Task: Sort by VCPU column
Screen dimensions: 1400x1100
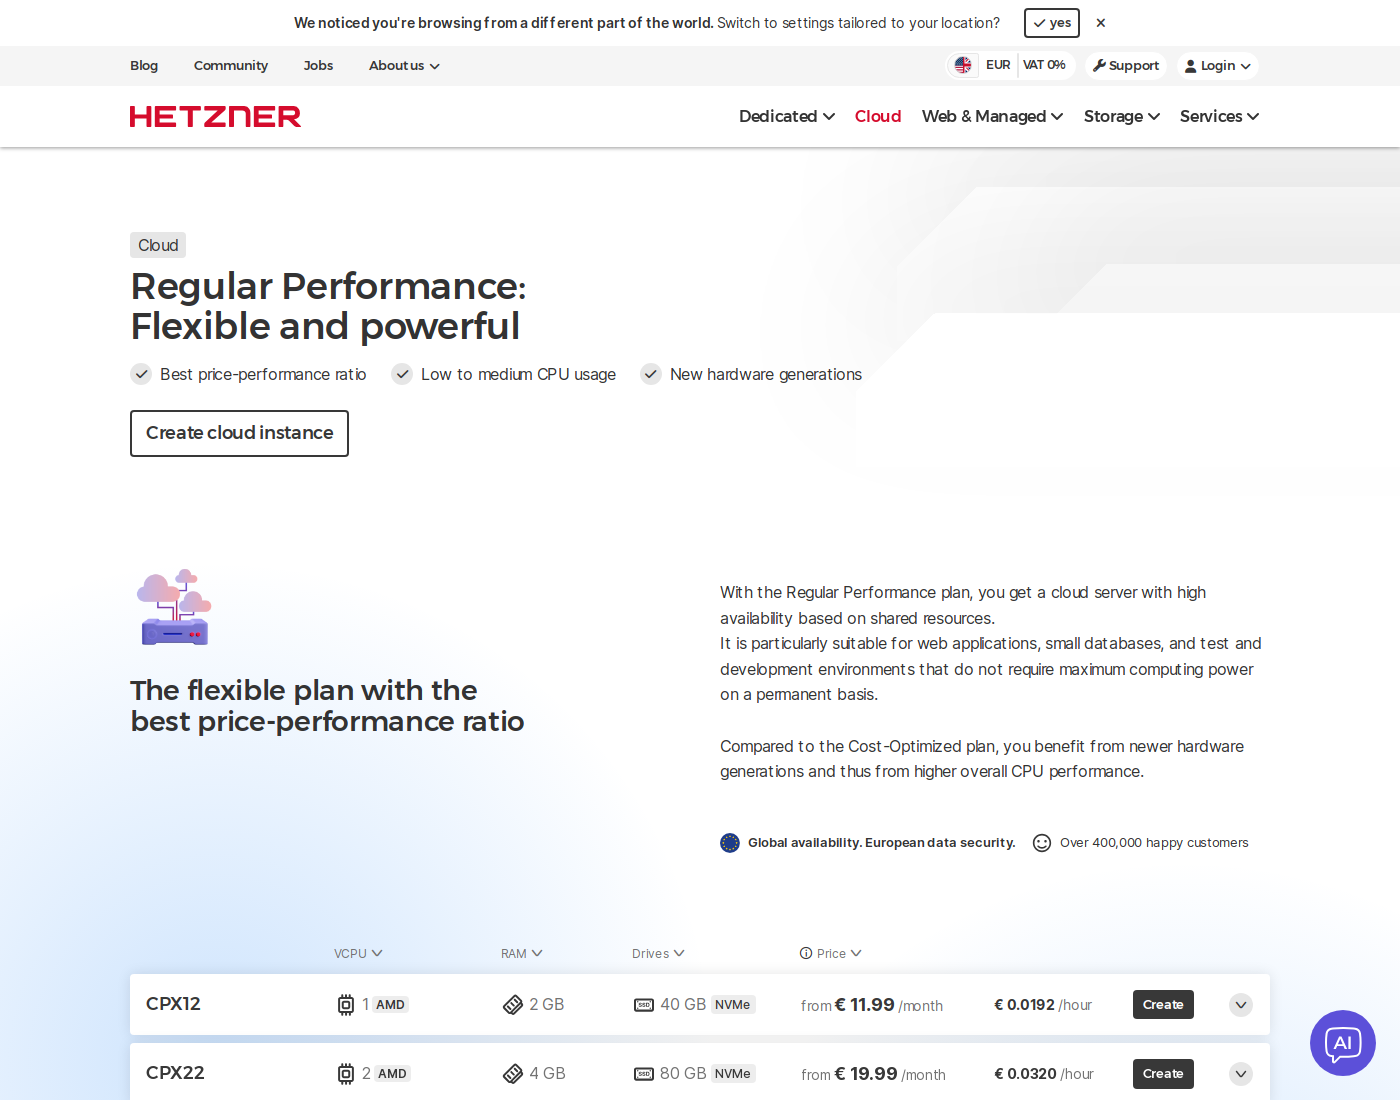Action: 358,954
